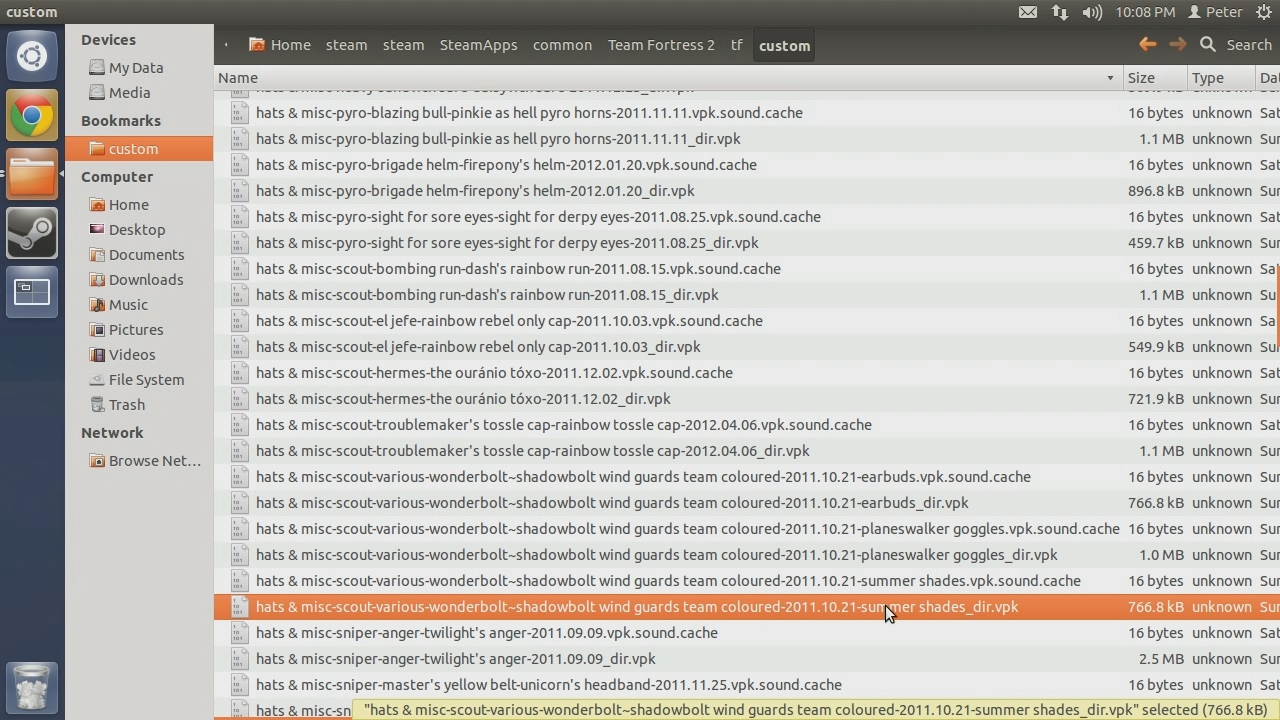Open the system power gear menu
Viewport: 1280px width, 720px height.
[x=1263, y=12]
